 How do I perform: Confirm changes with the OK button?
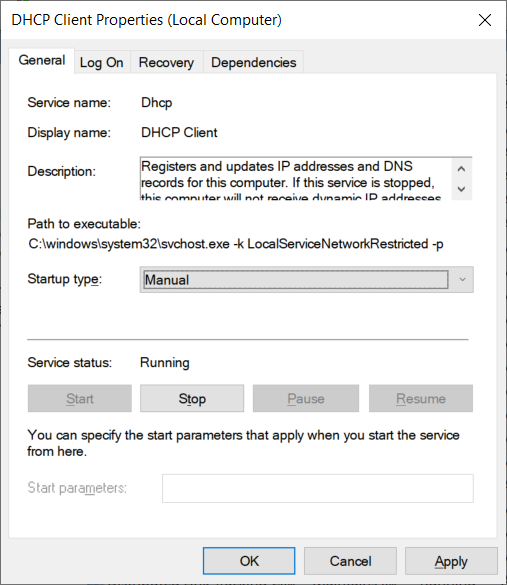coord(249,561)
